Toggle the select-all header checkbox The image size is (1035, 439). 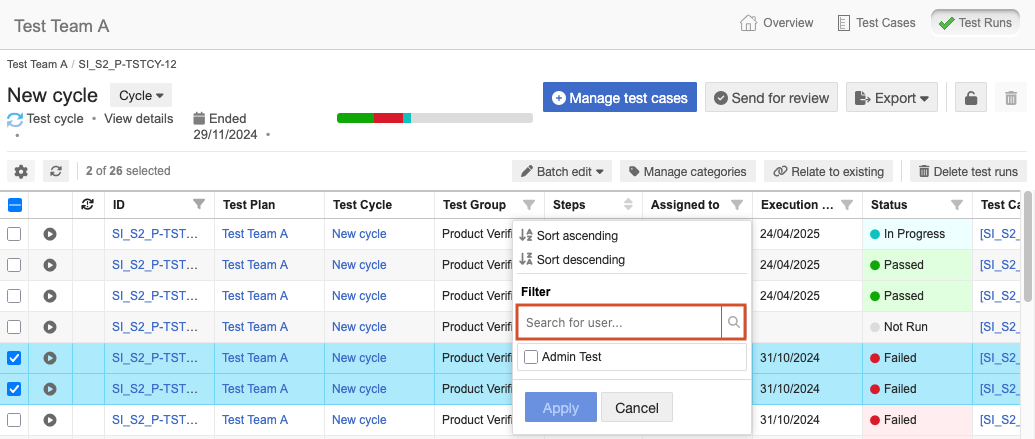point(15,205)
